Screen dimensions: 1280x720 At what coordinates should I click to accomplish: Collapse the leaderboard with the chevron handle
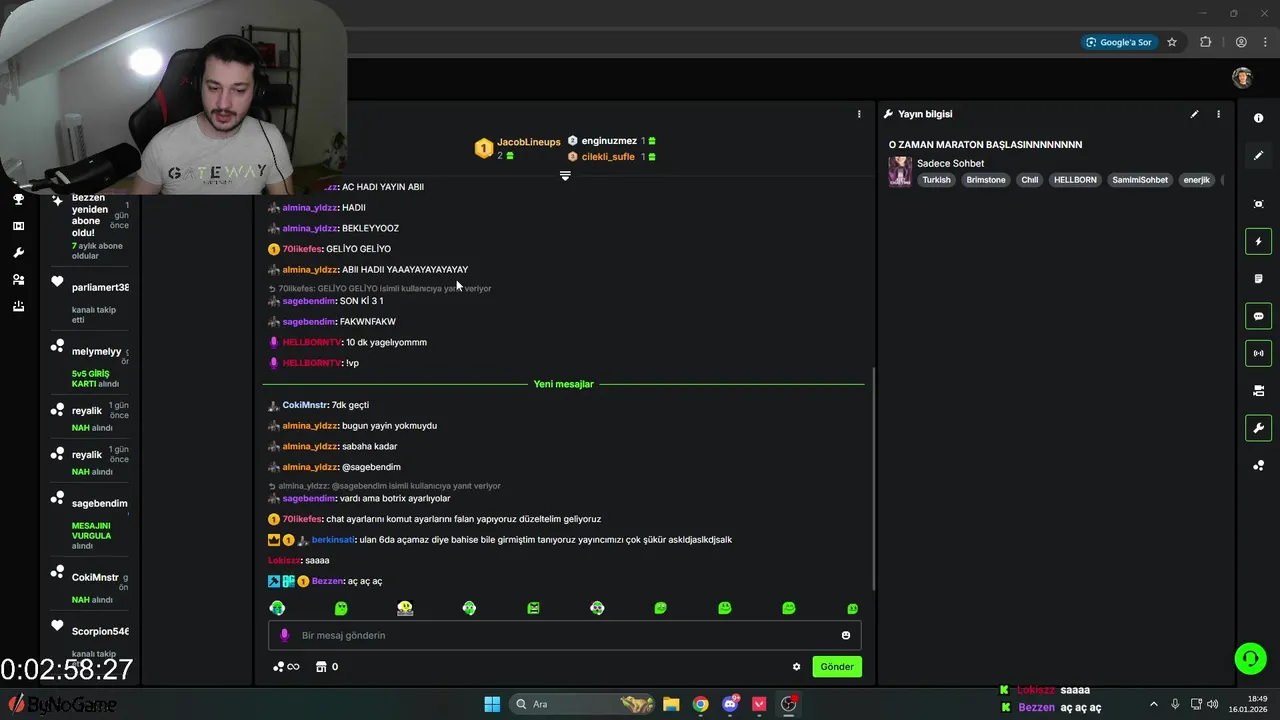coord(565,176)
